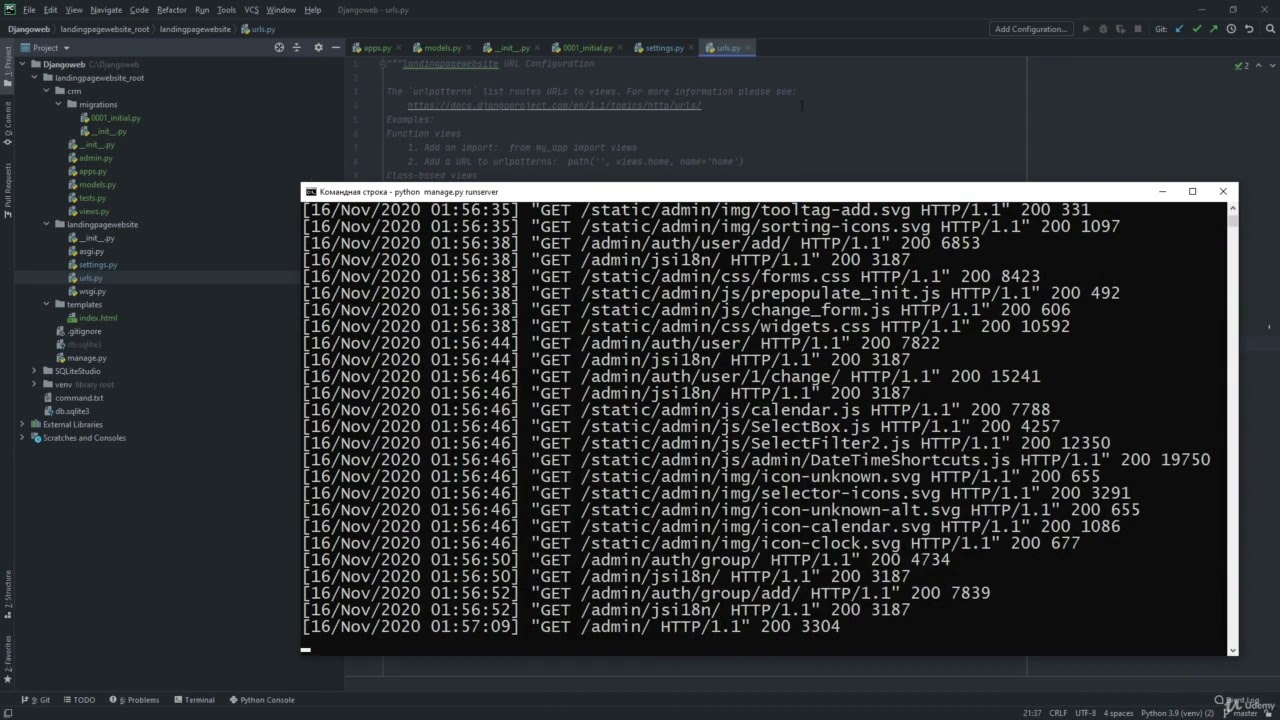Image resolution: width=1280 pixels, height=720 pixels.
Task: Collapse the templates folder
Action: pyautogui.click(x=46, y=304)
